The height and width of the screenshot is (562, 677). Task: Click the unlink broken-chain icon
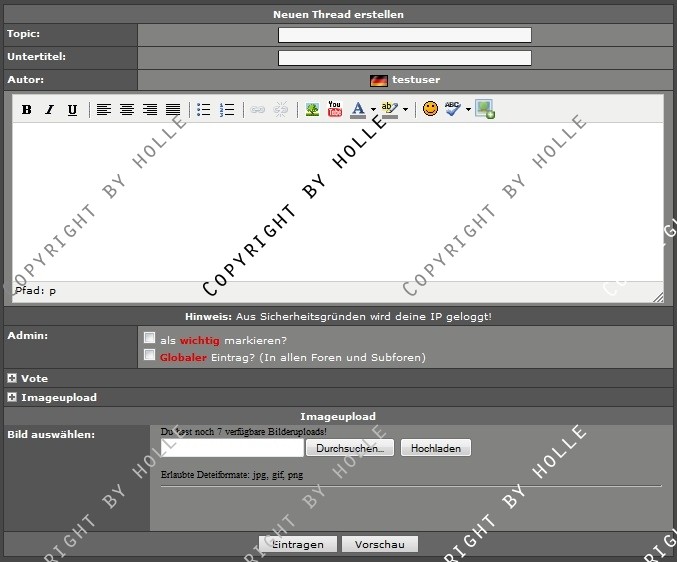click(x=281, y=110)
